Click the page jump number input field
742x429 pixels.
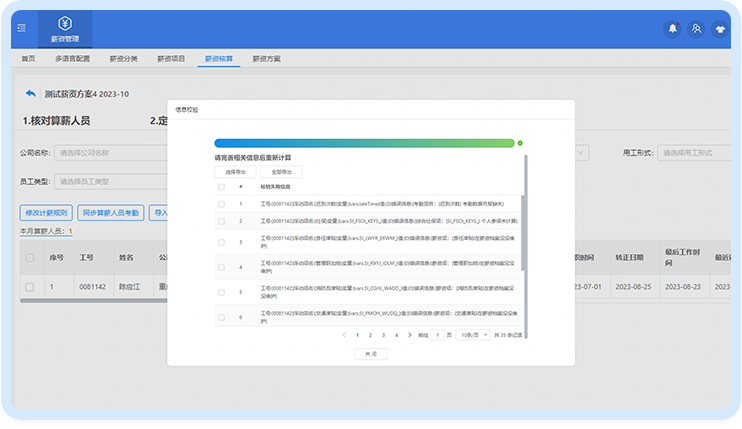(x=436, y=335)
